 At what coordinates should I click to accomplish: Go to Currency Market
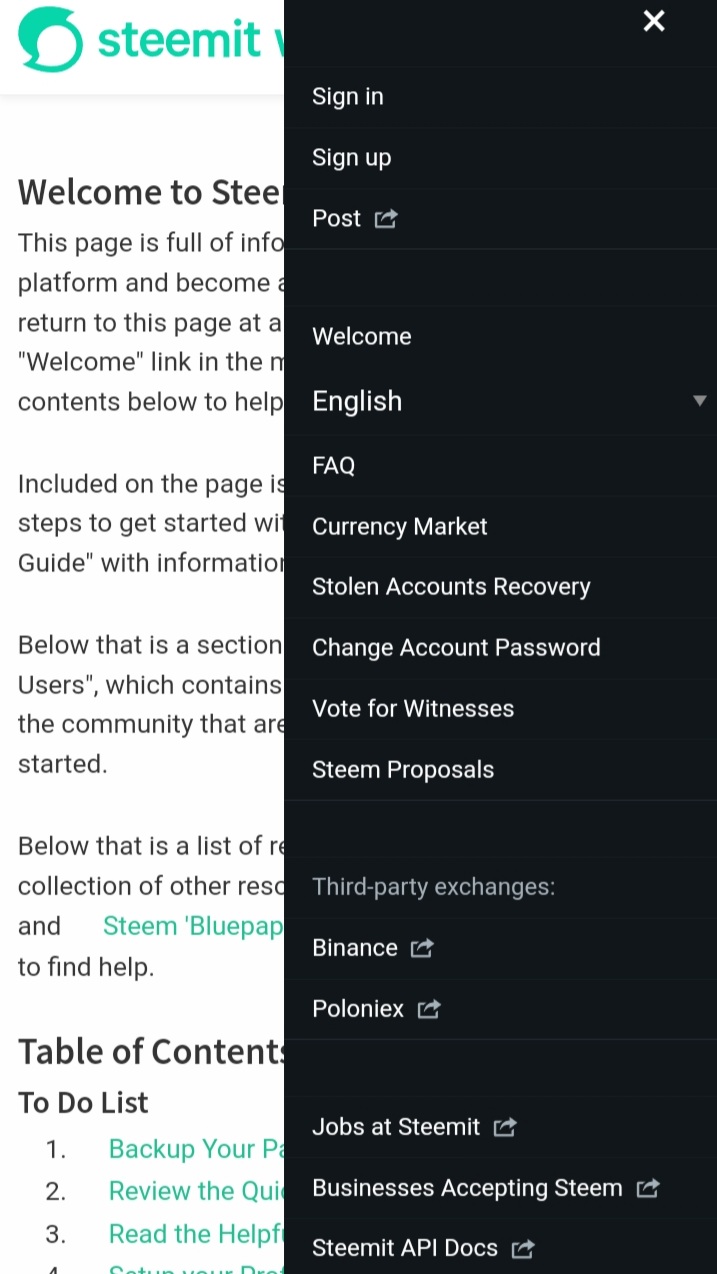399,526
